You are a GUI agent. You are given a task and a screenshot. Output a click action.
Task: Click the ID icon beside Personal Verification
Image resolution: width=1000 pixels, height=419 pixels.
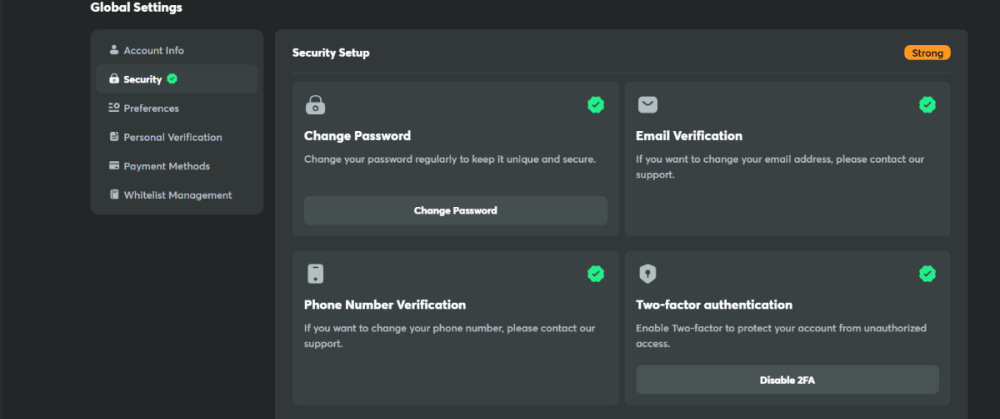[x=114, y=137]
